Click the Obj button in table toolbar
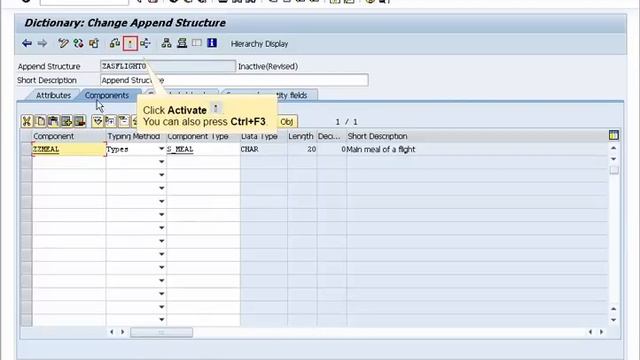The image size is (640, 360). point(287,122)
